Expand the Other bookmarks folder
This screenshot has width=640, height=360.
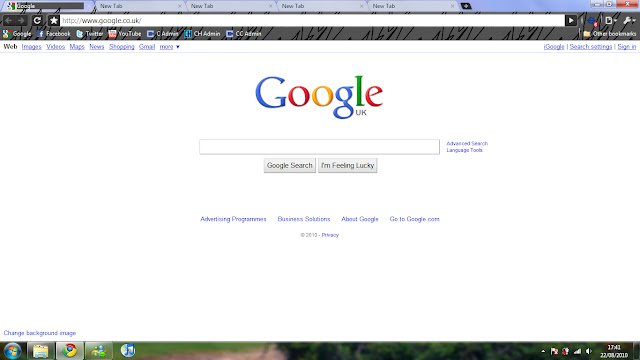coord(610,34)
